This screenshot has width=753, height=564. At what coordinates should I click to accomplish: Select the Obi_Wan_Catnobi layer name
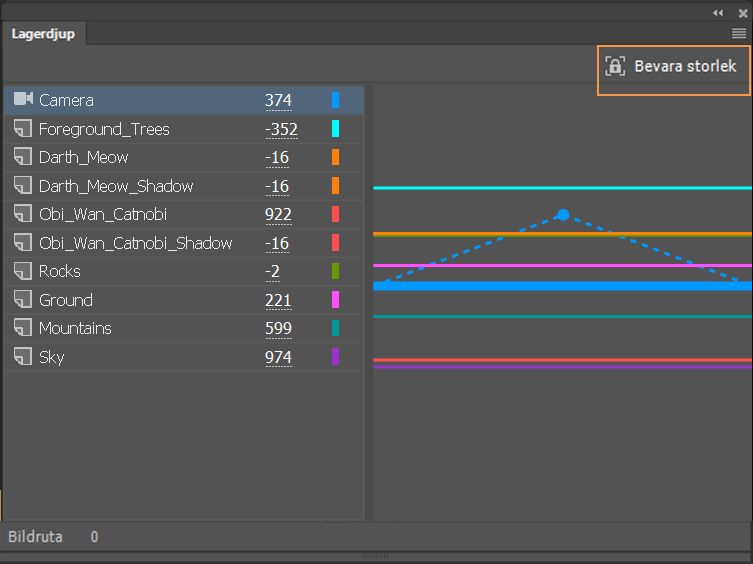point(103,214)
